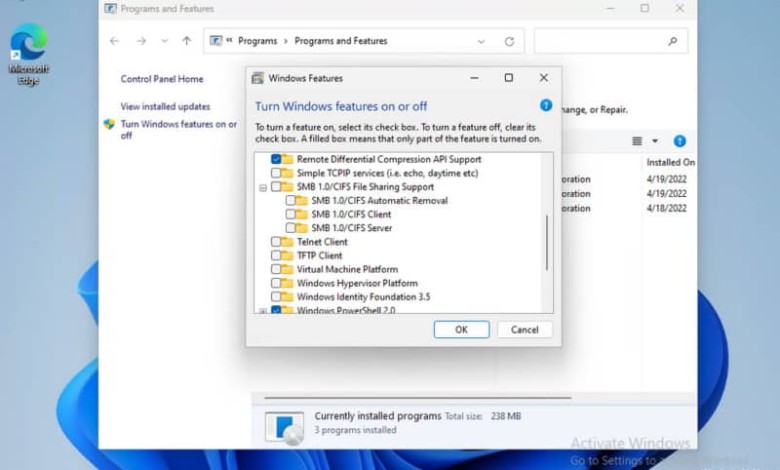The height and width of the screenshot is (470, 780).
Task: Select Virtual Machine Platform label
Action: [x=347, y=269]
